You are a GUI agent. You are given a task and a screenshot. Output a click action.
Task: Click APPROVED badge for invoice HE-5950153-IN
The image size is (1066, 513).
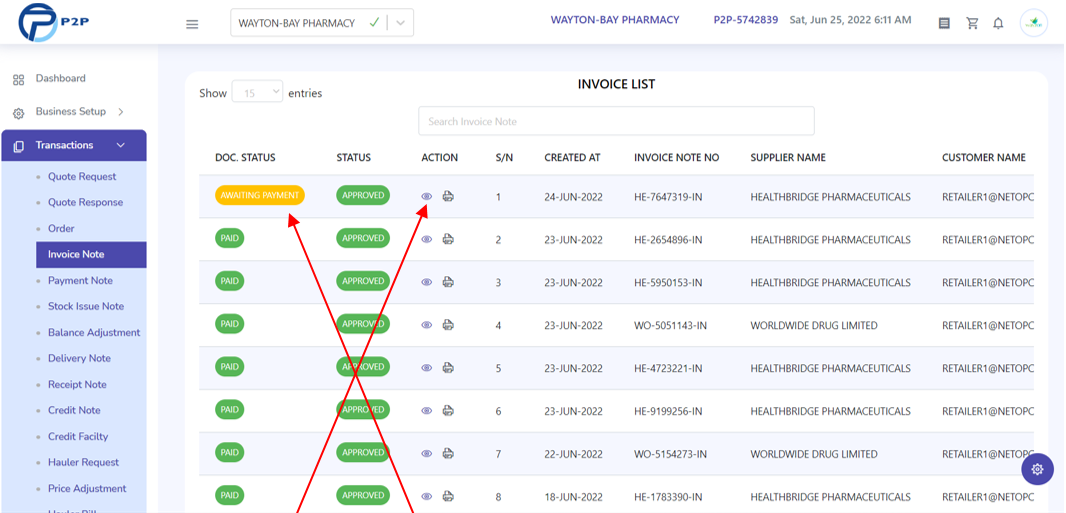point(363,281)
